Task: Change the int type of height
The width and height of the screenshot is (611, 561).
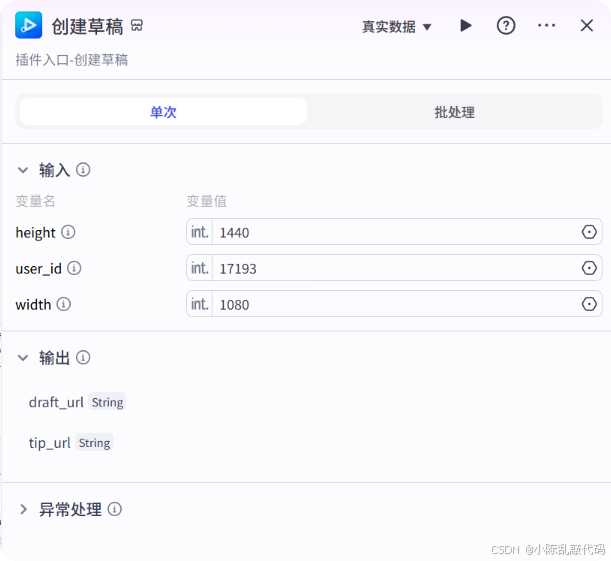Action: [200, 232]
